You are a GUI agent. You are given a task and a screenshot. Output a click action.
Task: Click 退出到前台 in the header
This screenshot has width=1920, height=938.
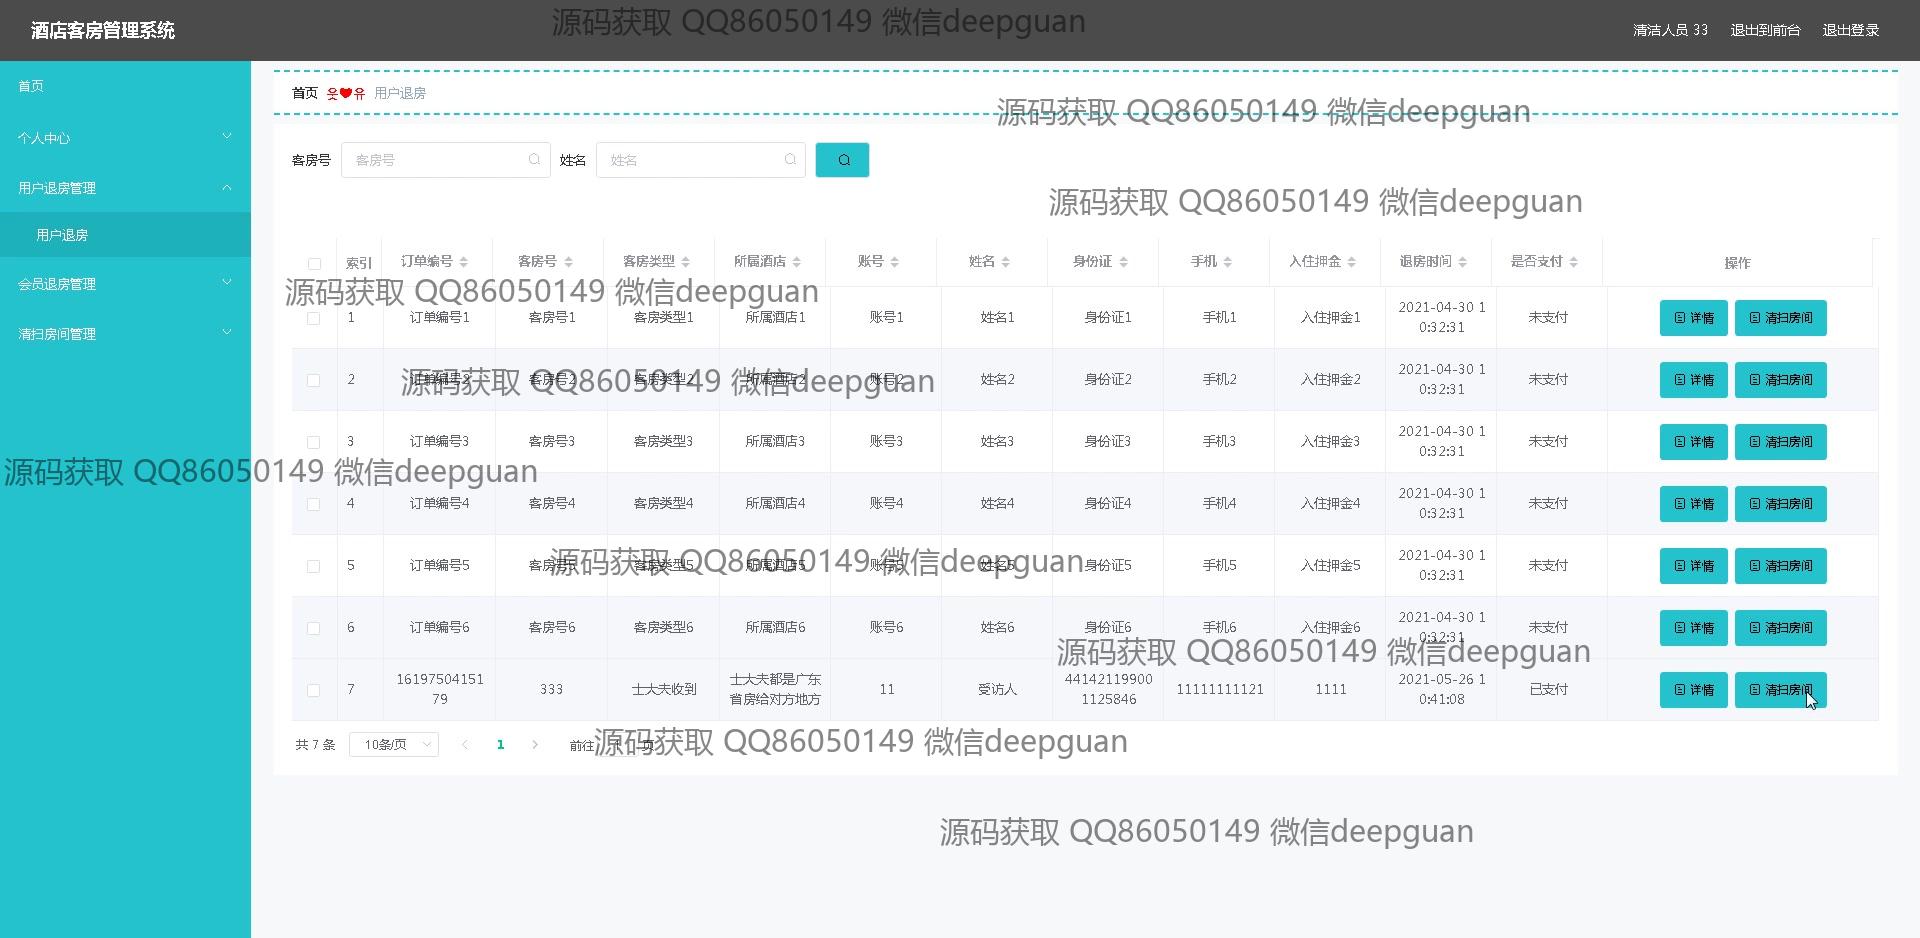tap(1765, 30)
